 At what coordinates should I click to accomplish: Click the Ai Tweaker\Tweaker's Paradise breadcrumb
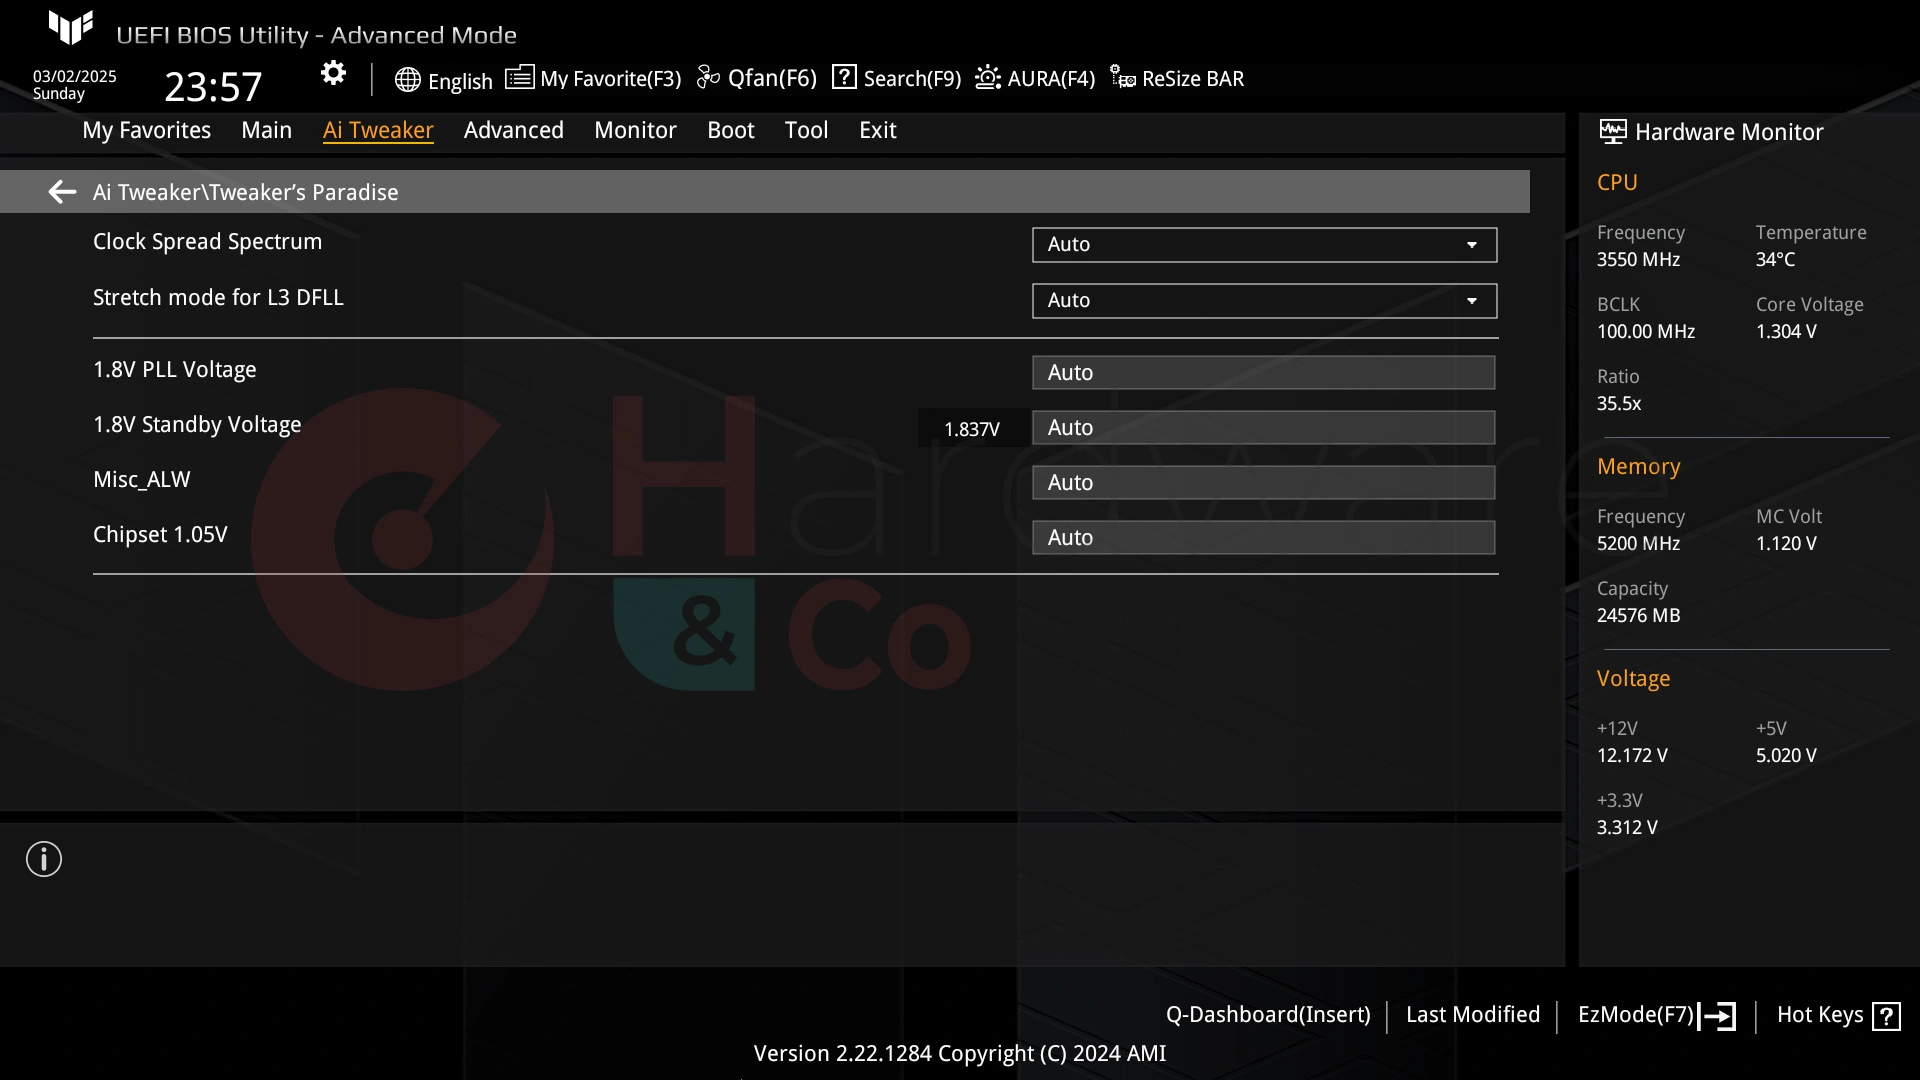tap(245, 192)
